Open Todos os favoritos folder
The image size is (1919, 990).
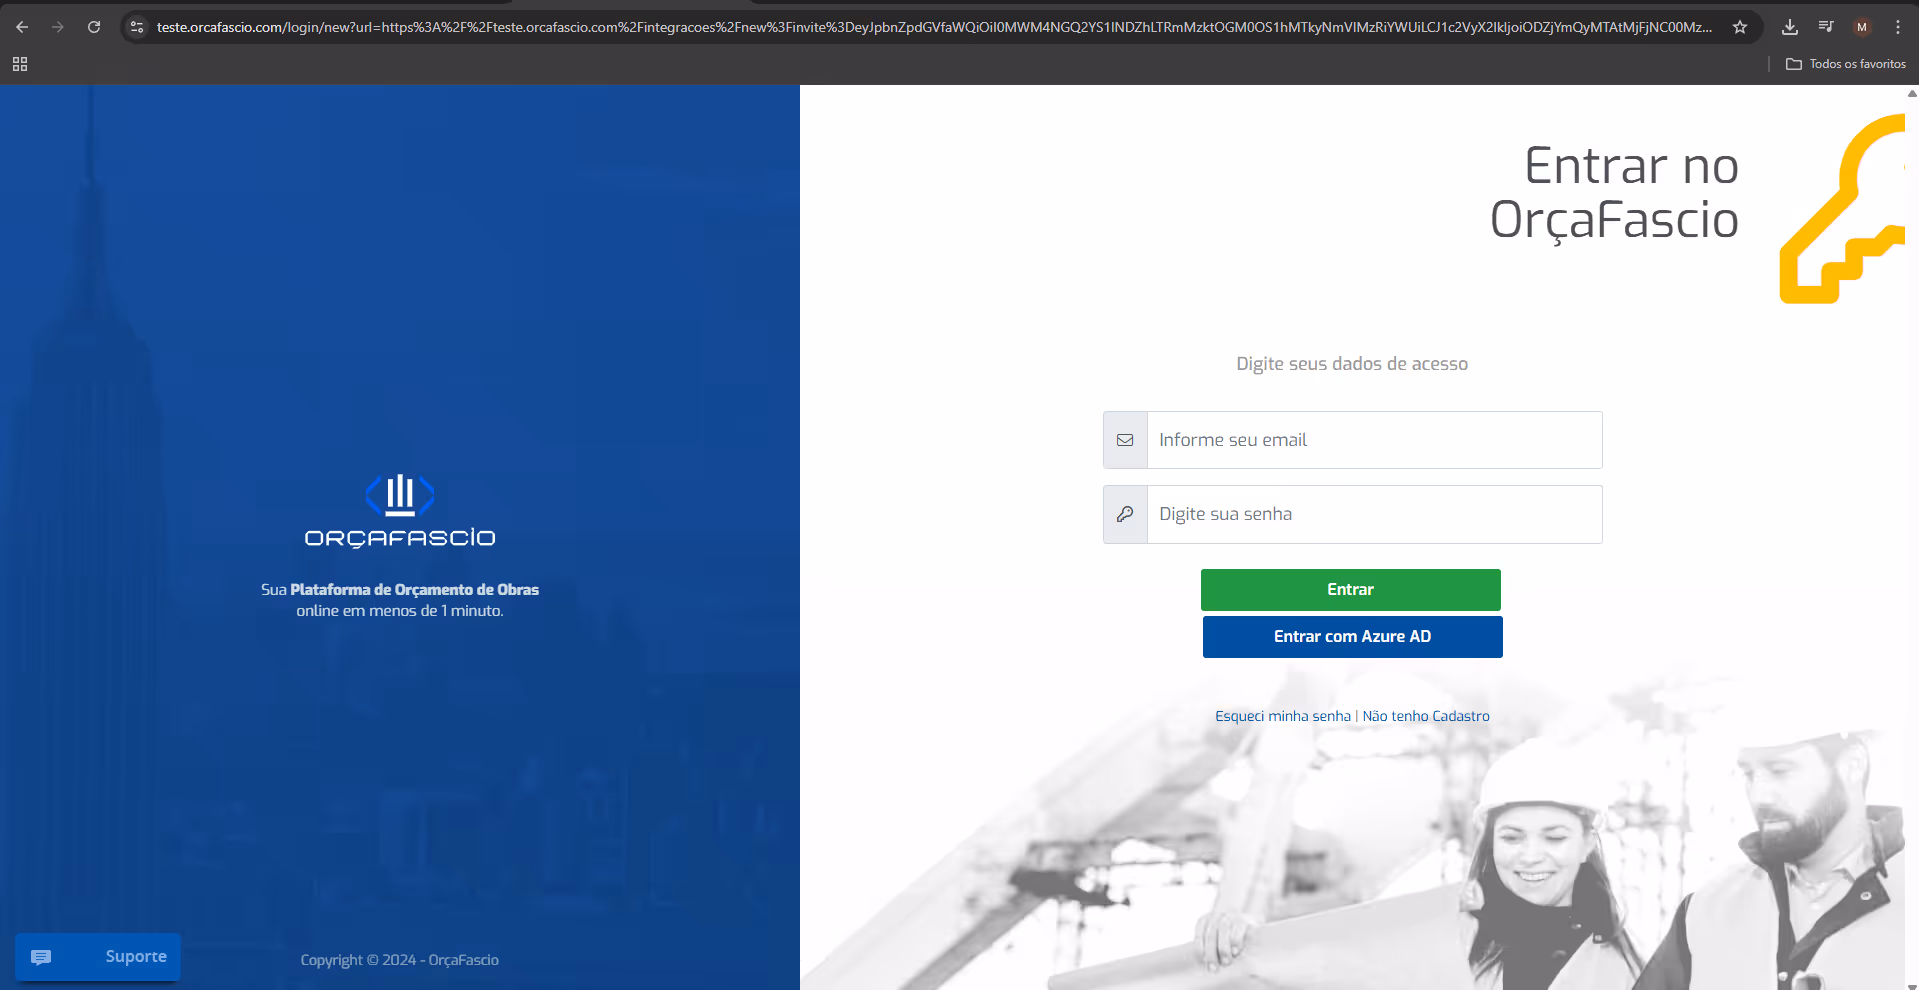[1846, 64]
